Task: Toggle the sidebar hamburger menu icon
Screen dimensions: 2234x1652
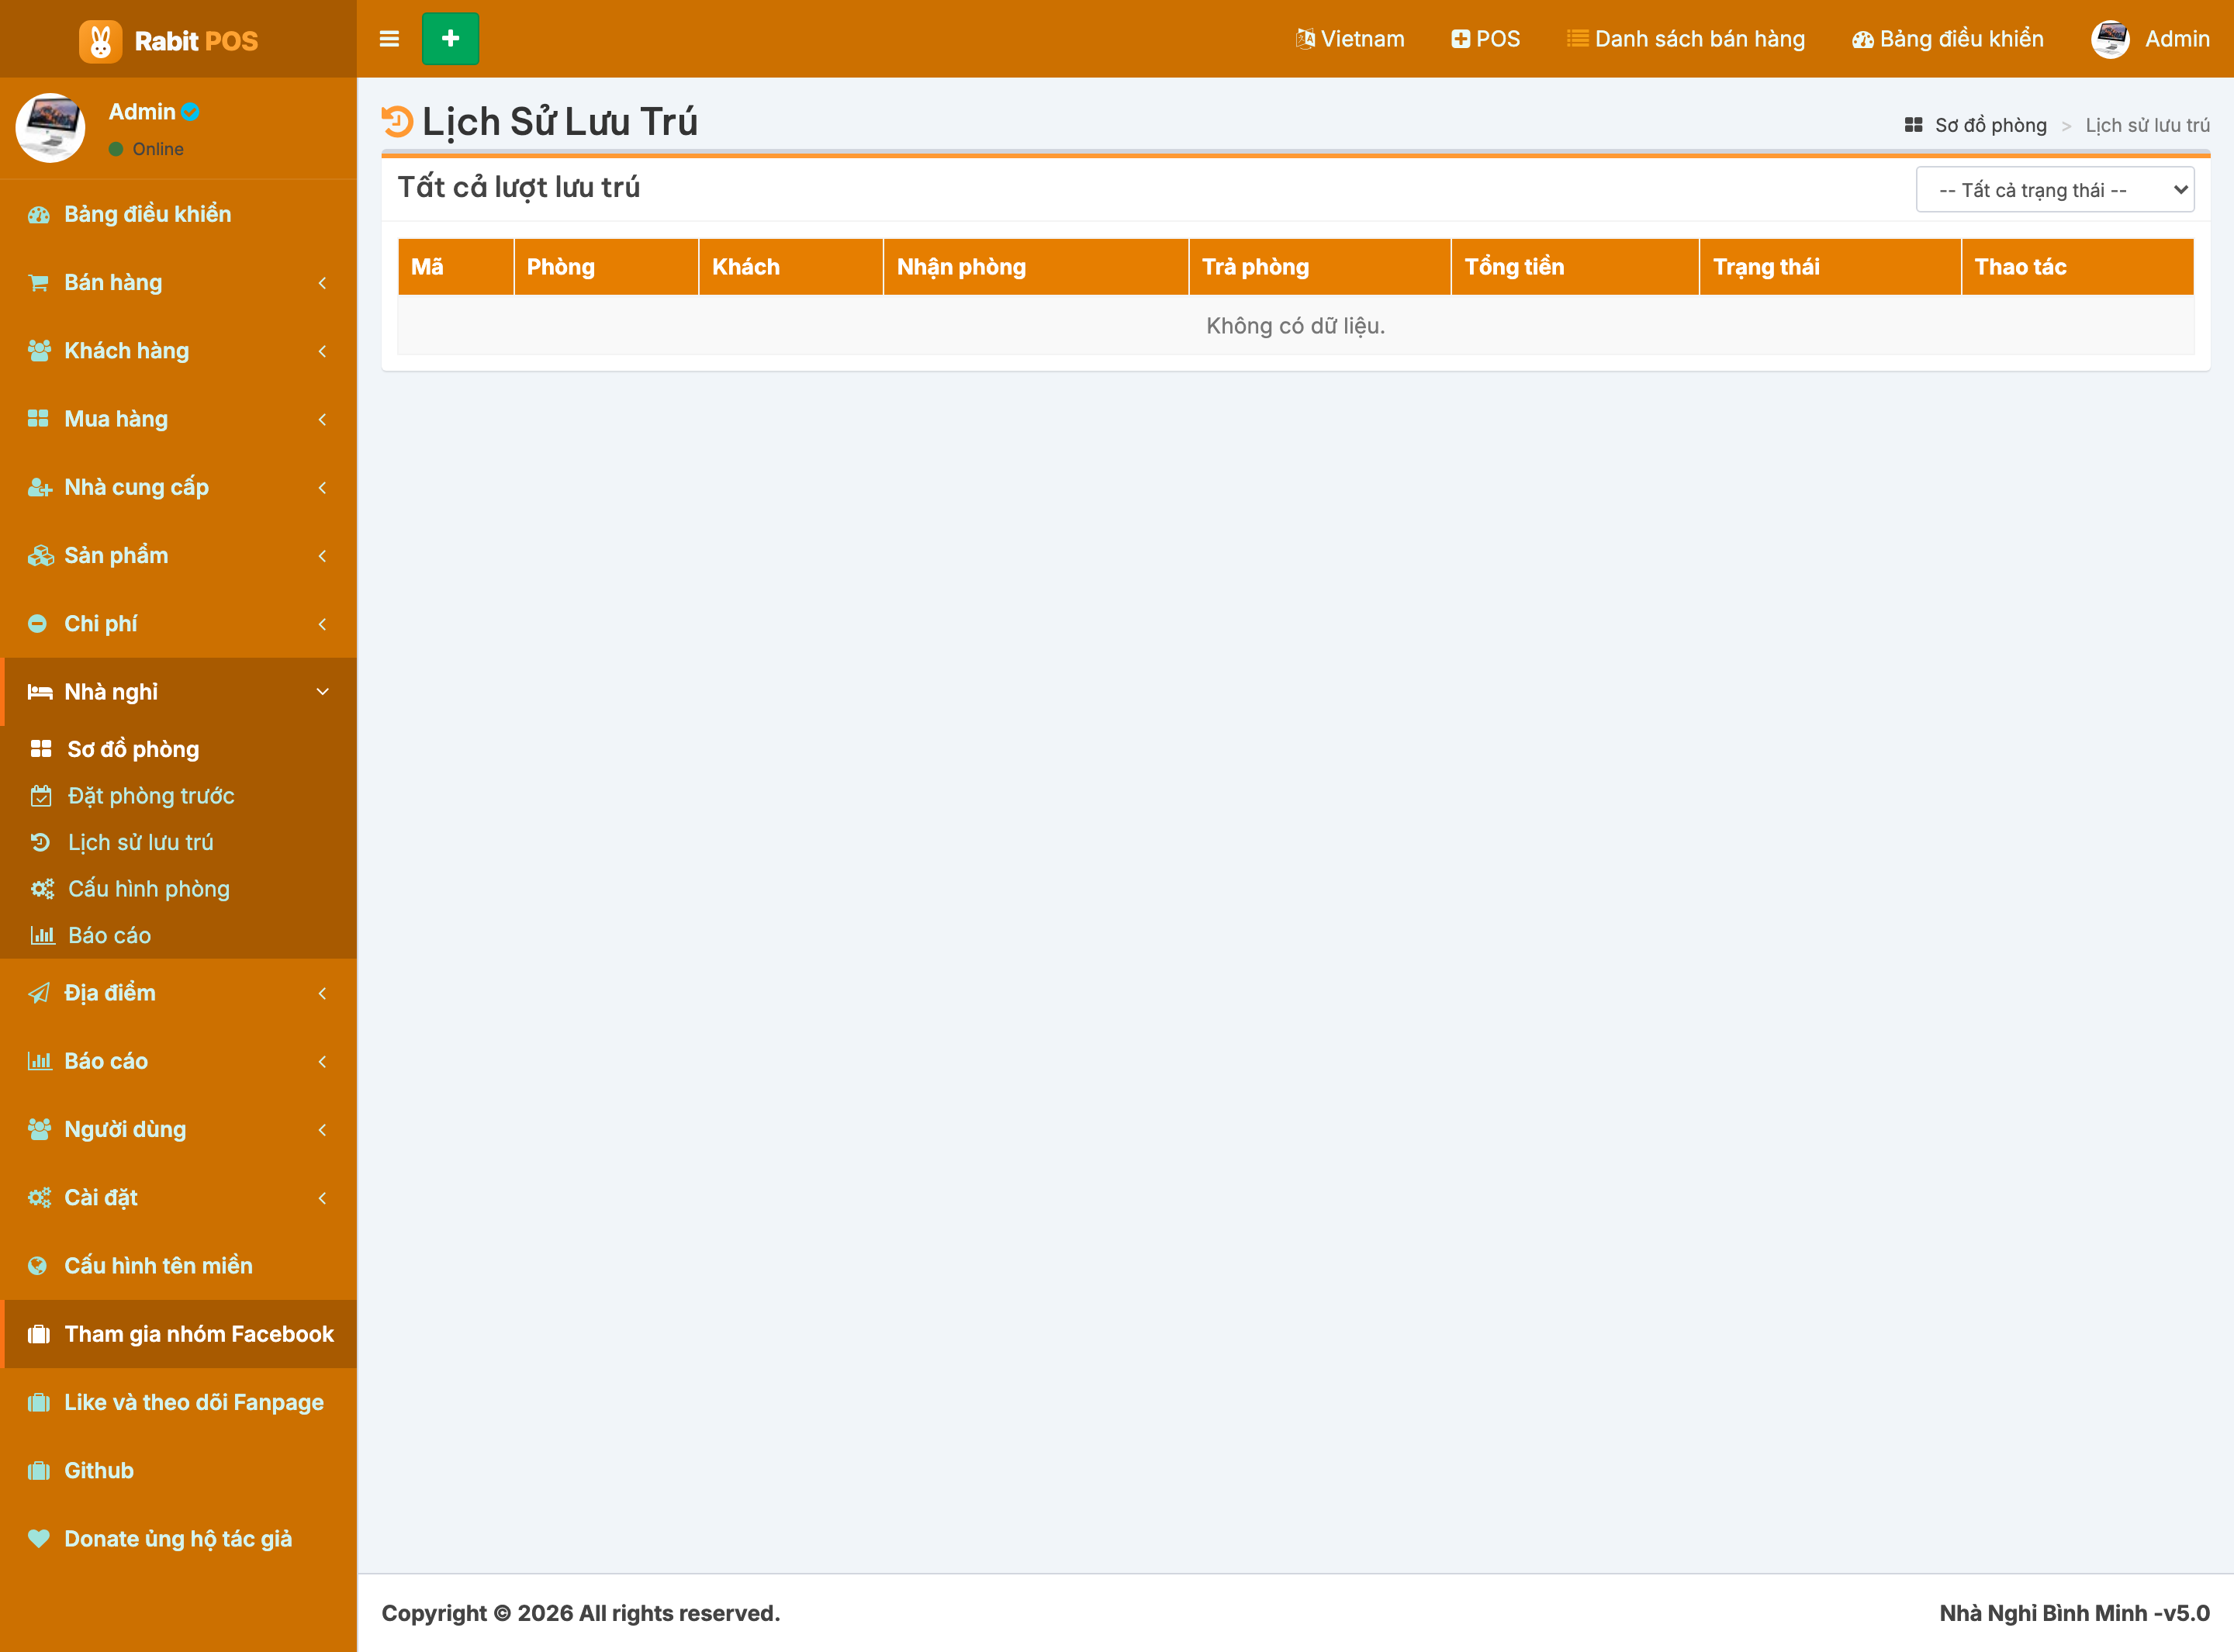Action: [389, 39]
